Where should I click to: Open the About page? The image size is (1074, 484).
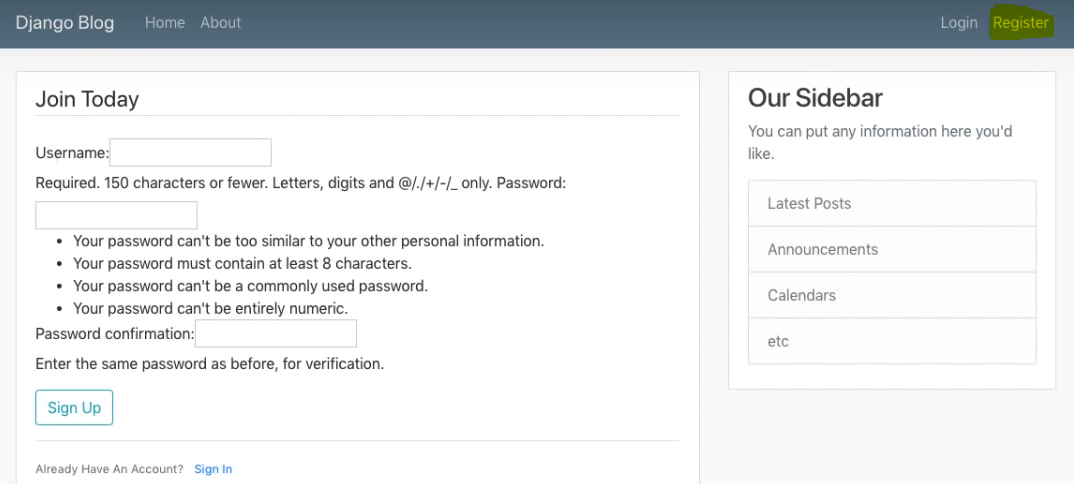[x=220, y=23]
